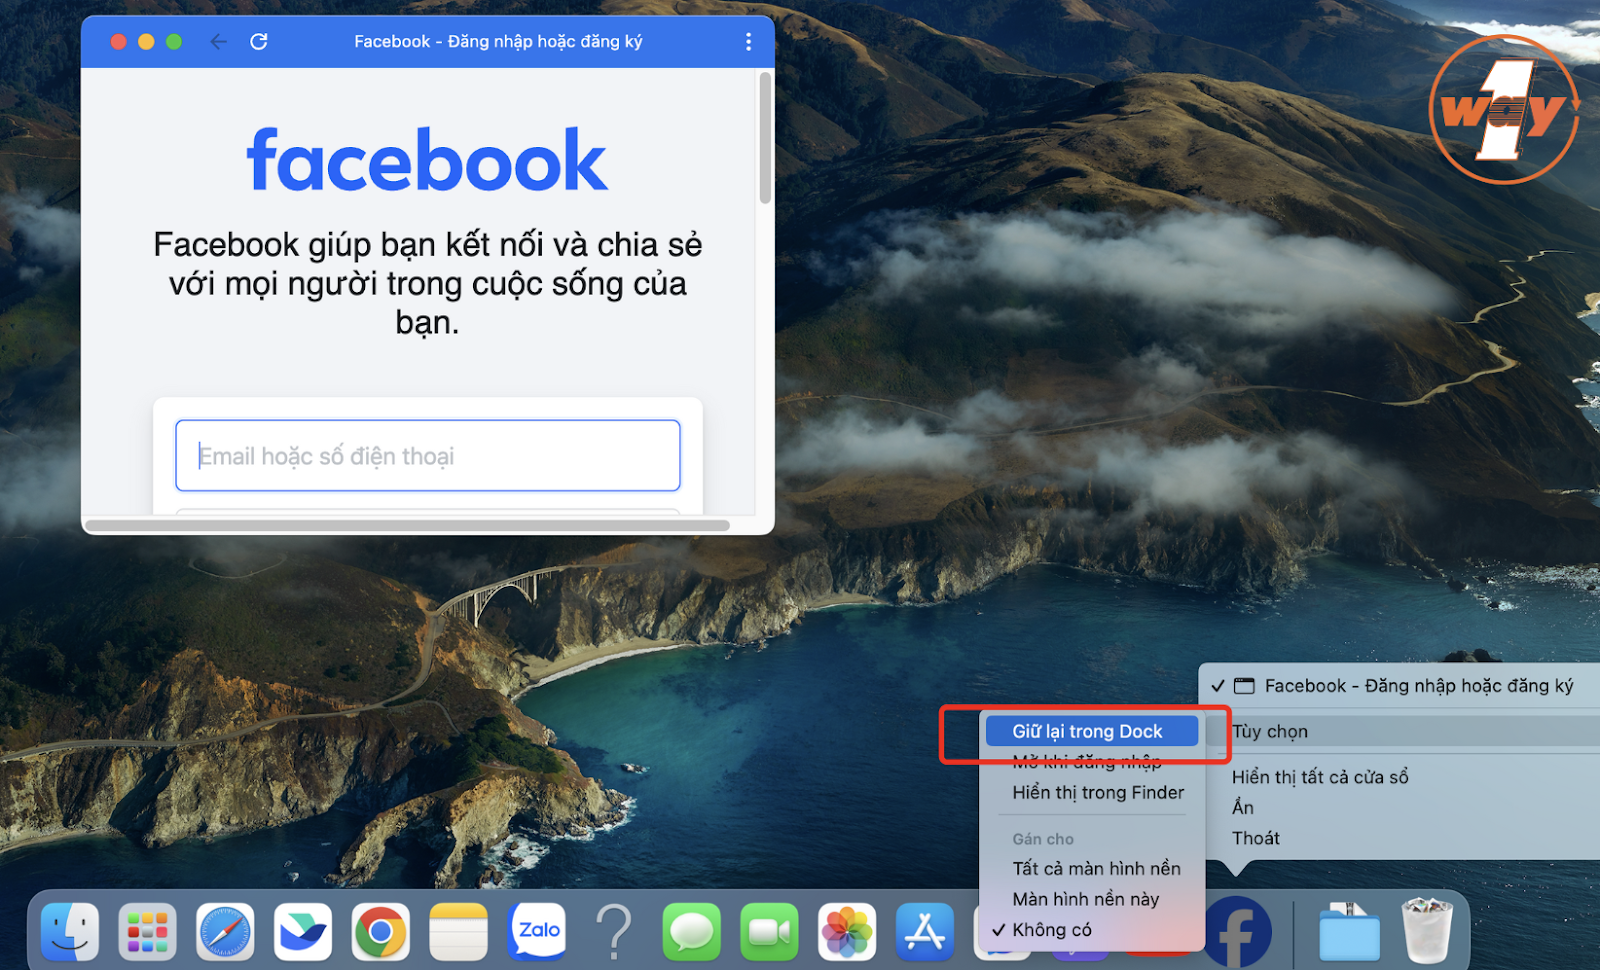The width and height of the screenshot is (1600, 970).
Task: Choose 'Mở khi đăng nhập' menu item
Action: pos(1092,762)
